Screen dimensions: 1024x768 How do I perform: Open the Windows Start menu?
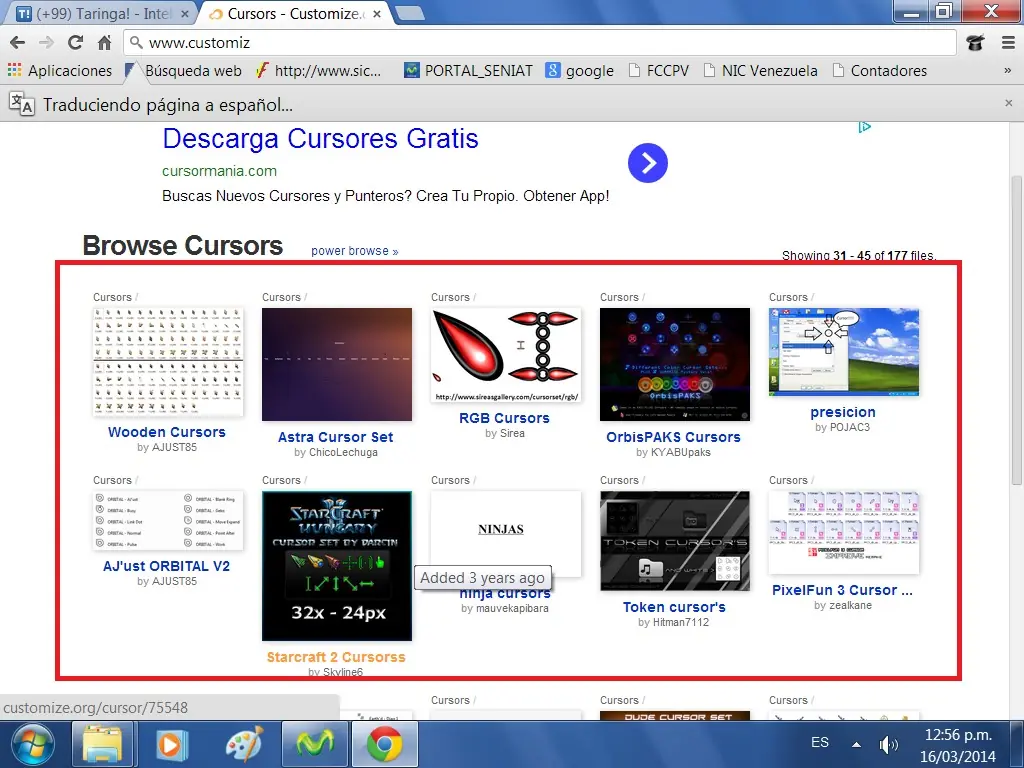[33, 744]
